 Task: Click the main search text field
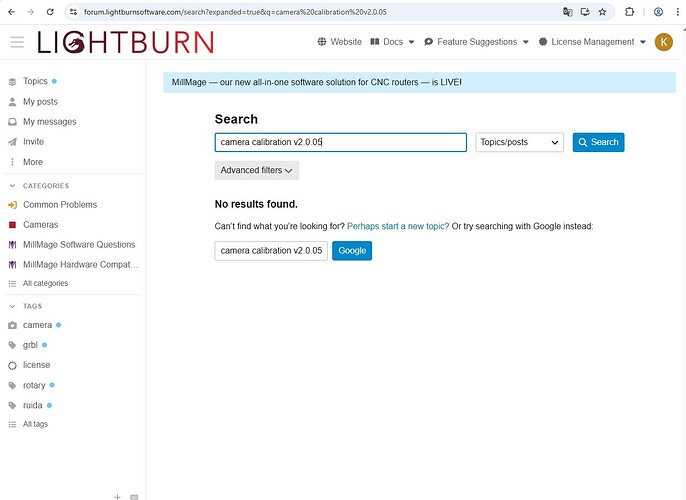340,142
